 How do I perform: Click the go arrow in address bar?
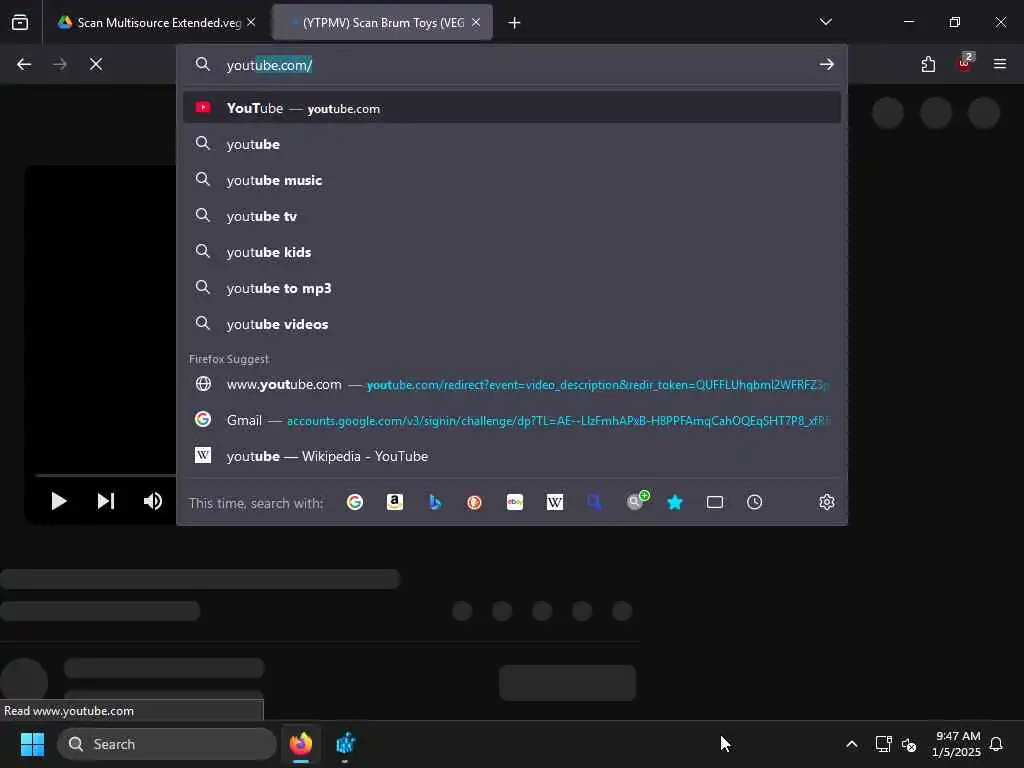pos(827,64)
